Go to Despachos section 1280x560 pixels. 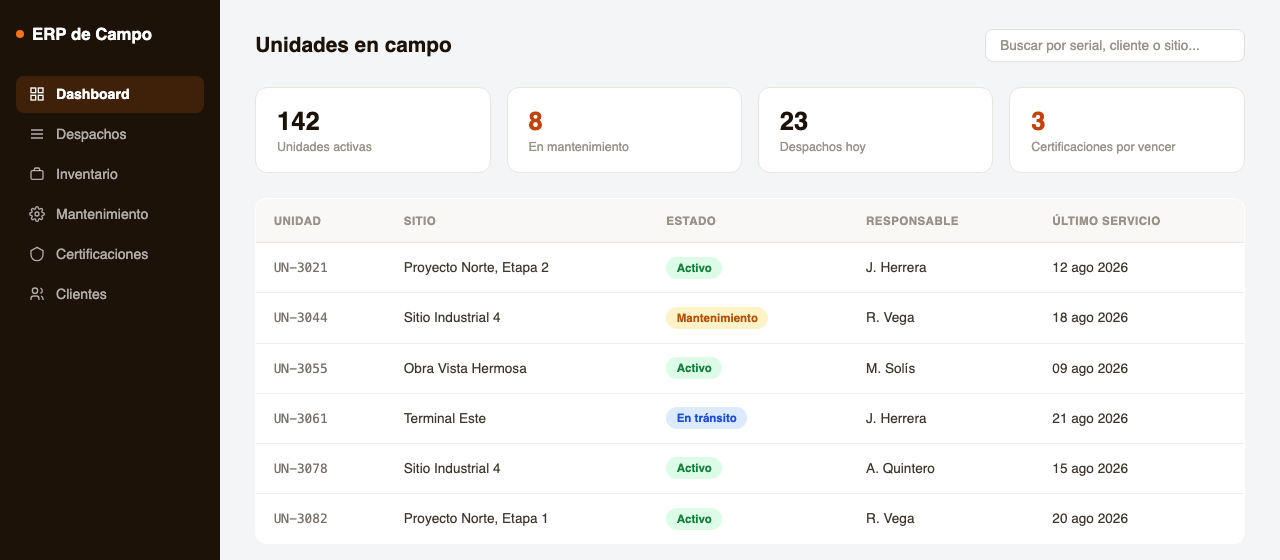110,134
